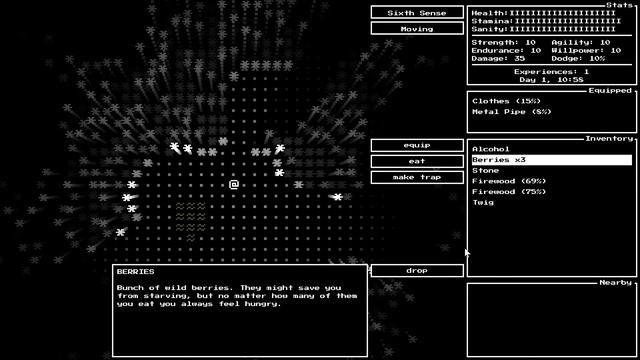
Task: Click the Stamina bar in Stats
Action: (546, 21)
